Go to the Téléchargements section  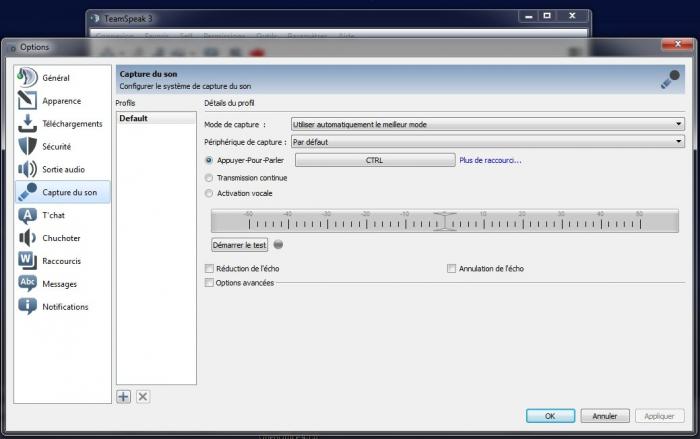pos(72,124)
